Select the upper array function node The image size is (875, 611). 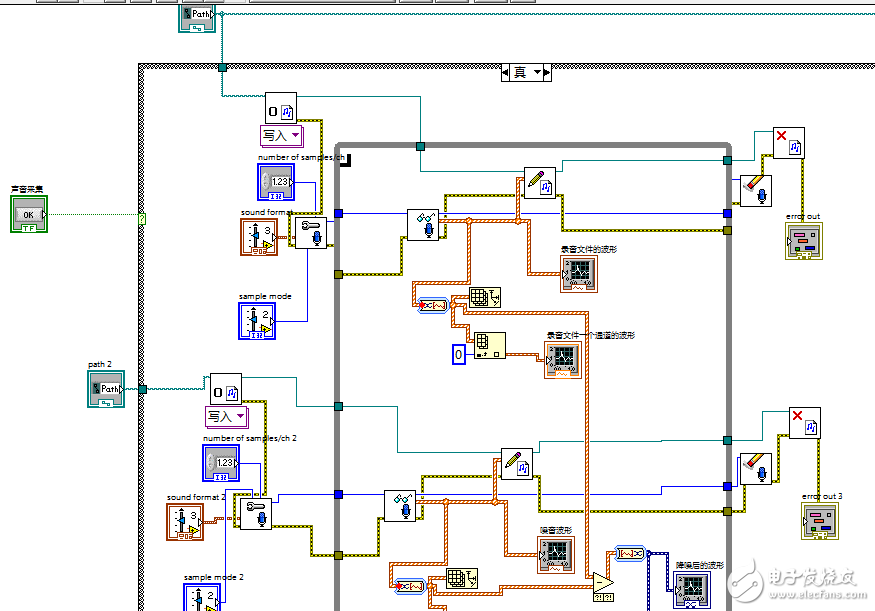point(485,297)
